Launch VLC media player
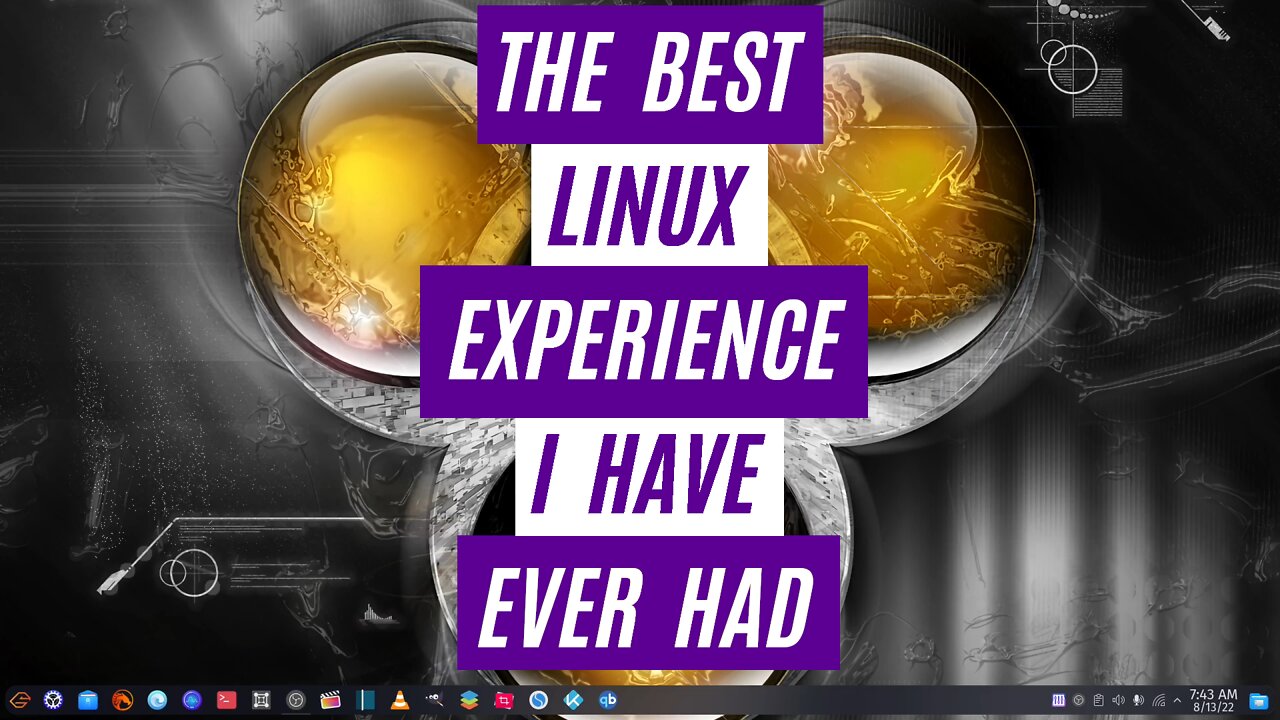This screenshot has width=1280, height=720. [400, 700]
